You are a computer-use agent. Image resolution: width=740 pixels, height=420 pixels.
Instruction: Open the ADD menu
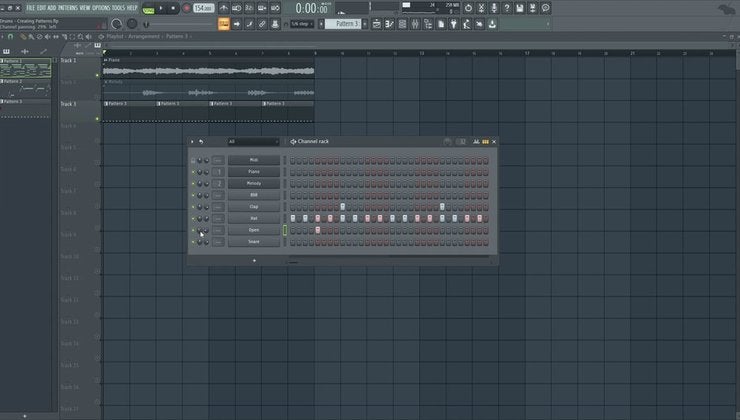pos(52,8)
